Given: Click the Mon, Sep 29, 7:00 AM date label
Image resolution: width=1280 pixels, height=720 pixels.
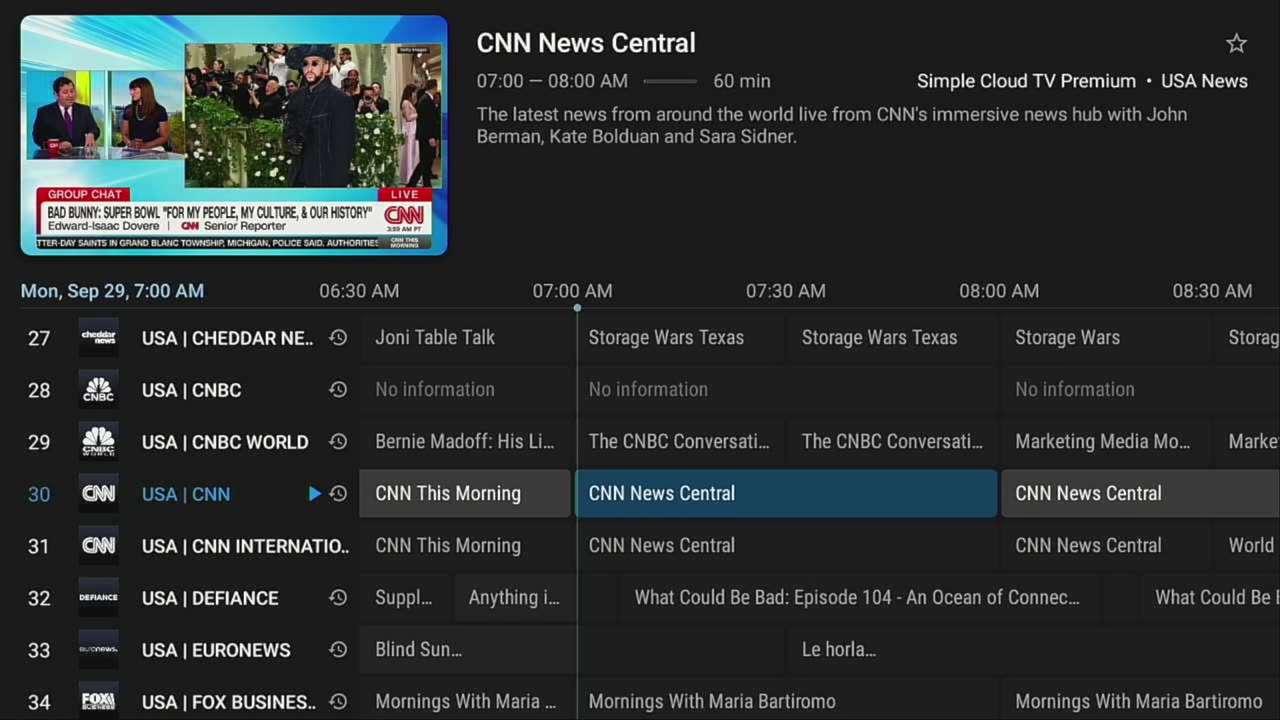Looking at the screenshot, I should click(112, 291).
